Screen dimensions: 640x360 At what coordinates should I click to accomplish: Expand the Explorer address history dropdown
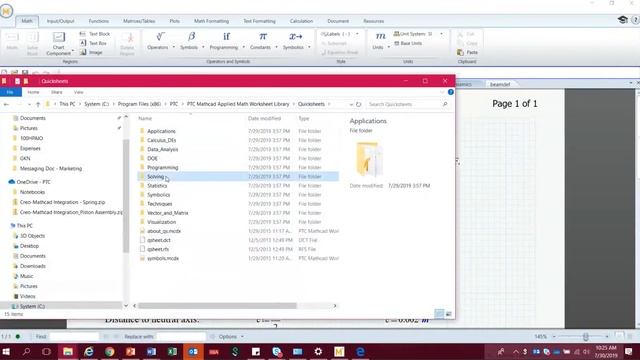point(351,104)
